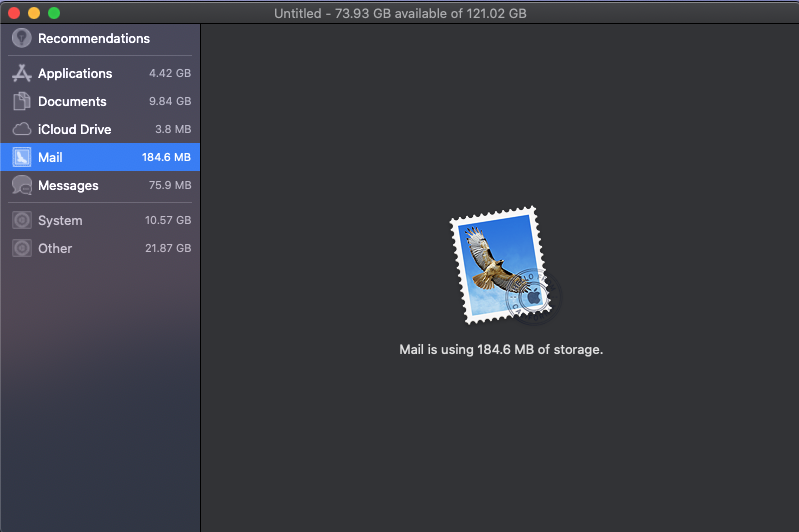This screenshot has width=799, height=532.
Task: Click the 21.87 GB size value
Action: coord(168,248)
